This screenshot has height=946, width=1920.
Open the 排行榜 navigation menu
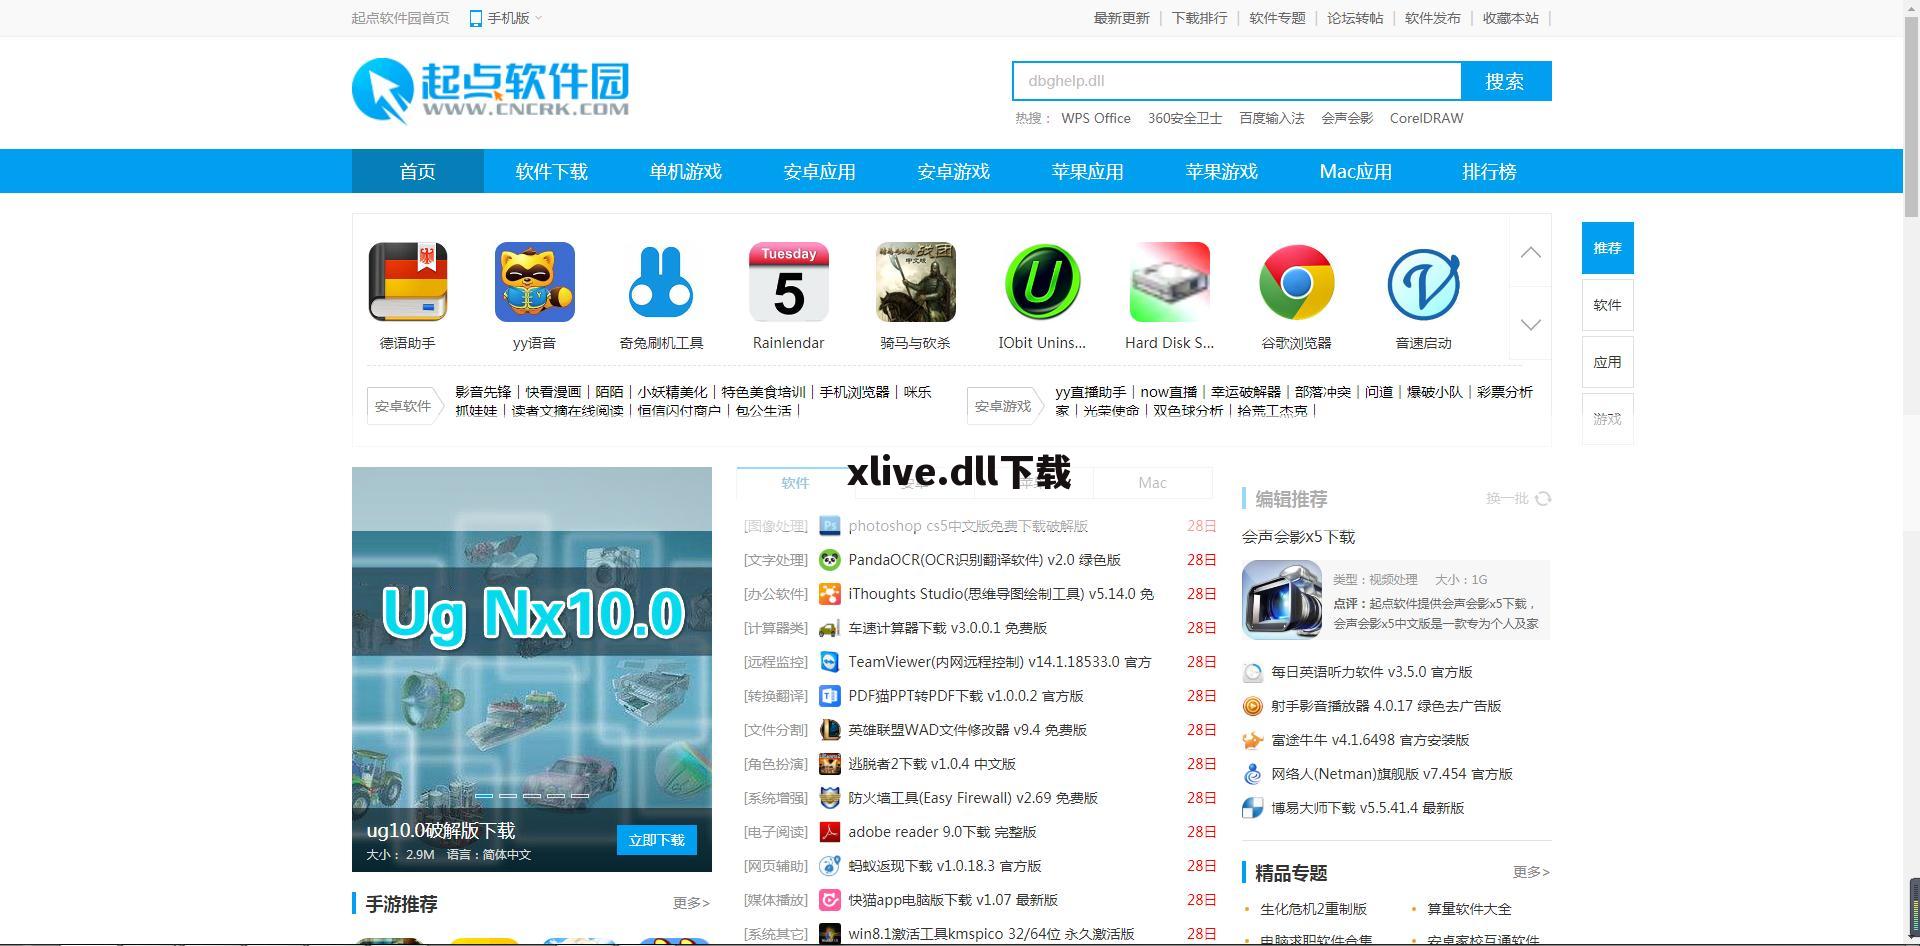[x=1489, y=171]
